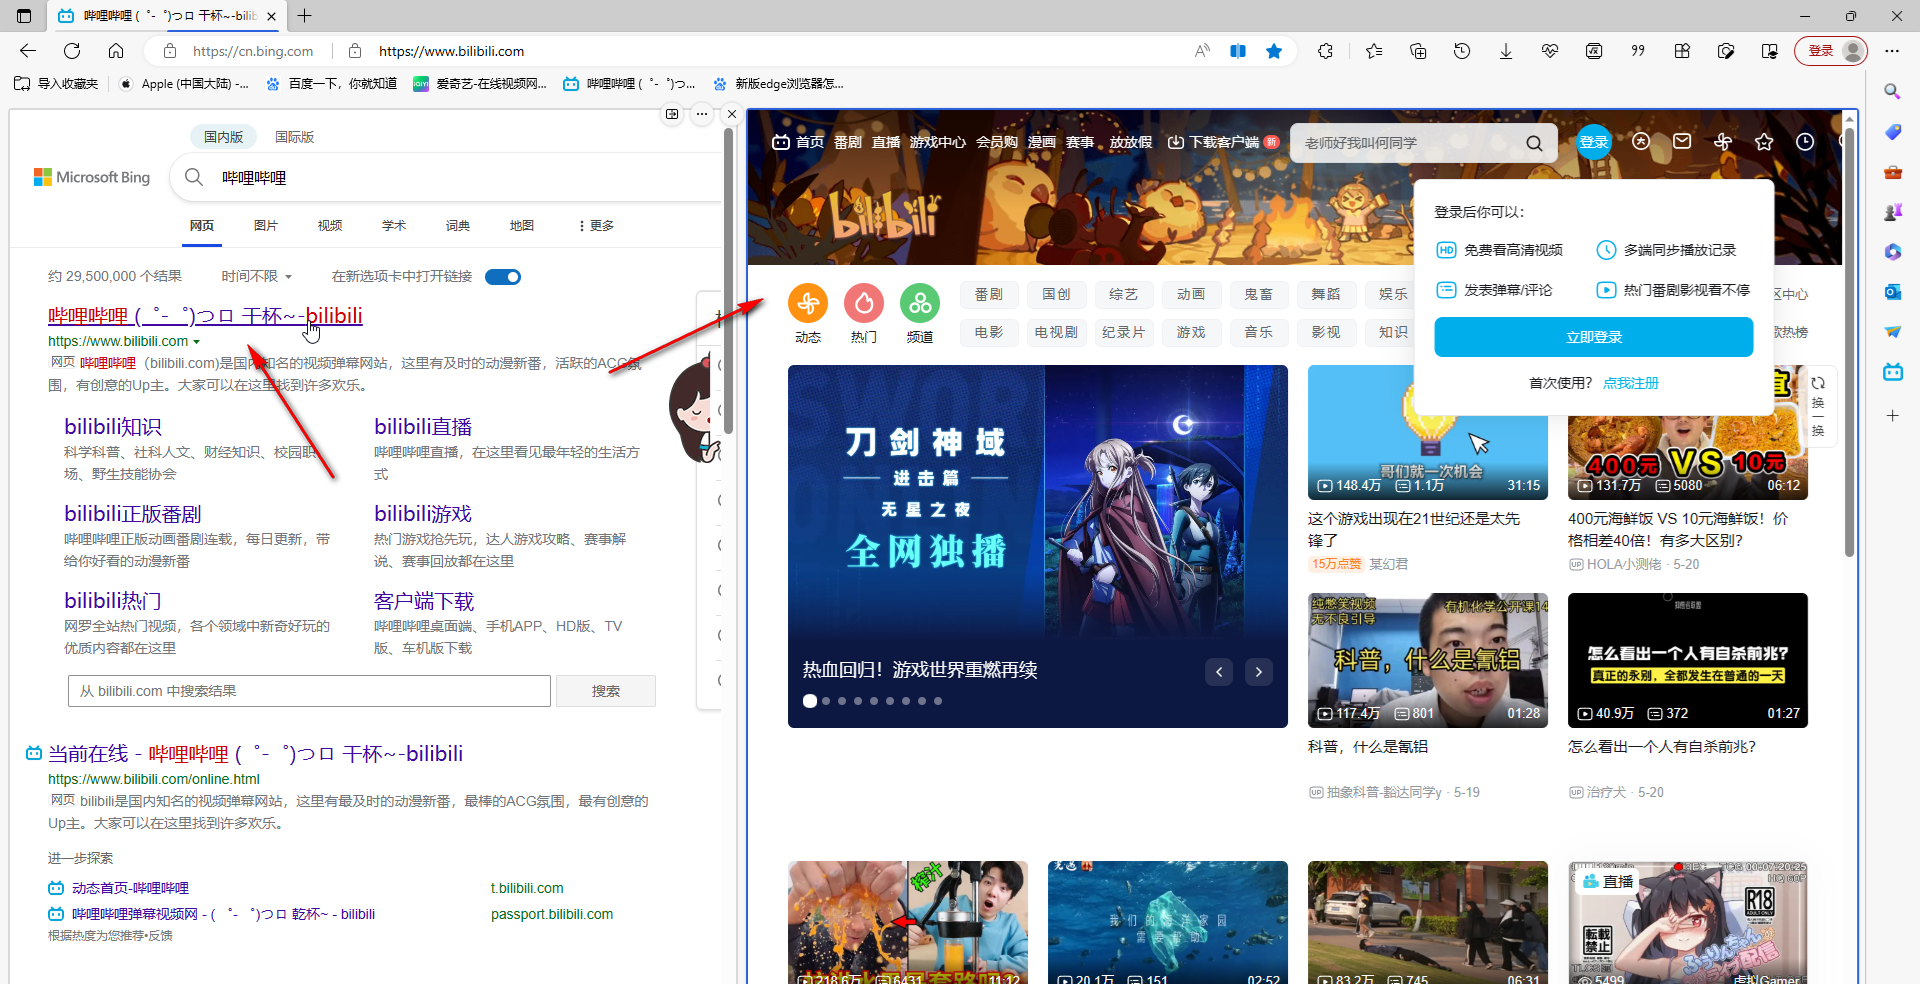Screen dimensions: 1920x984
Task: Open the Math Solver toolbar icon
Action: (1594, 51)
